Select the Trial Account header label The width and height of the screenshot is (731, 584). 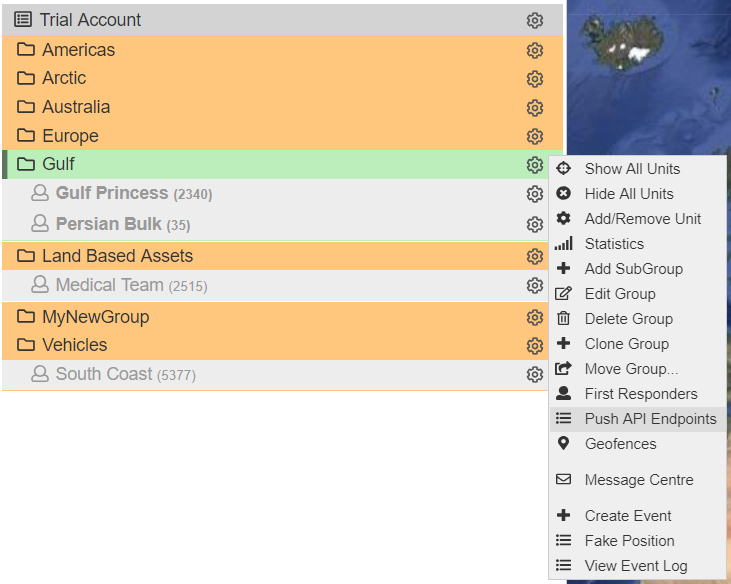90,20
